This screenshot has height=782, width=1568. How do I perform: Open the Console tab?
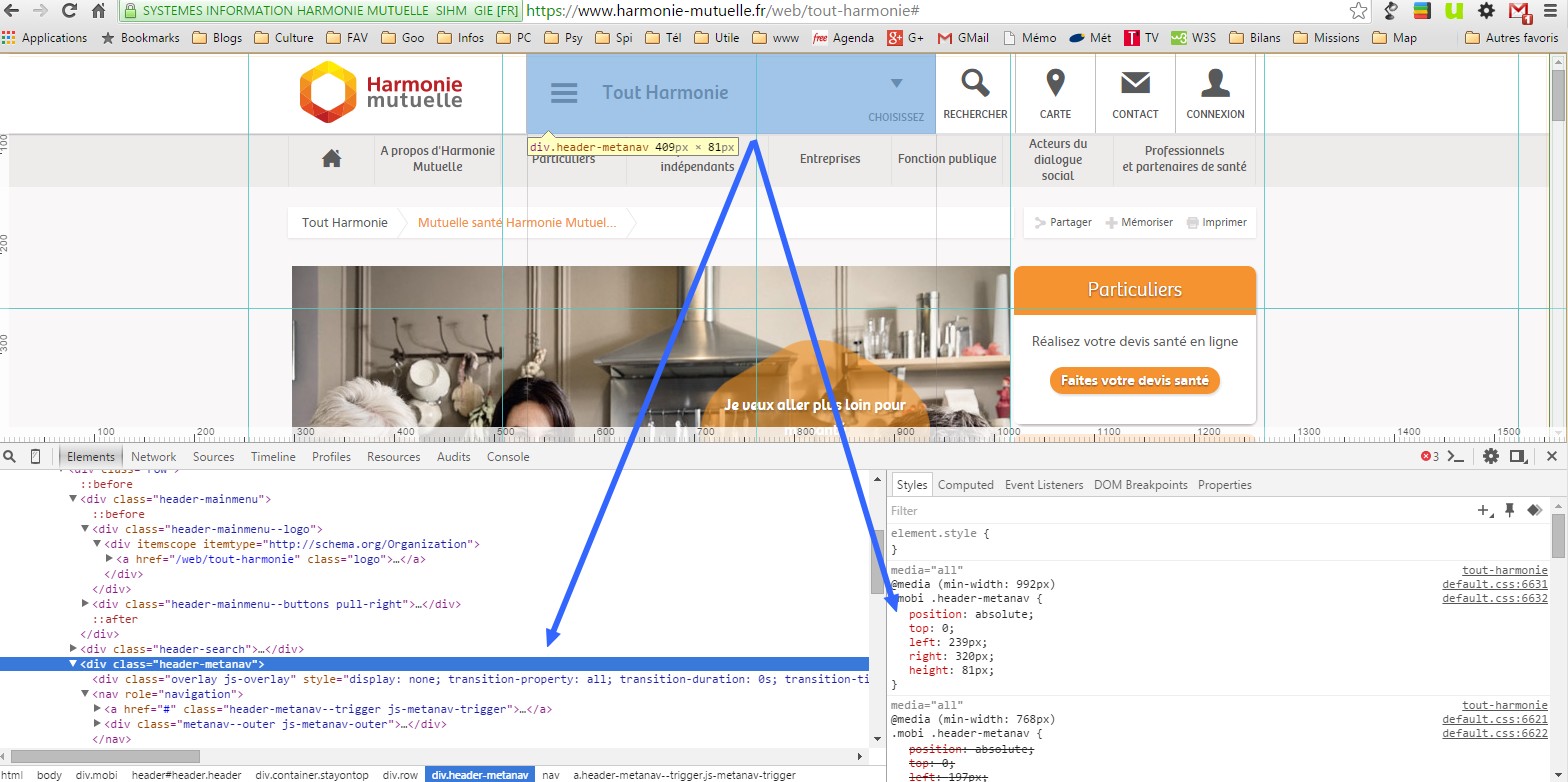[x=508, y=457]
